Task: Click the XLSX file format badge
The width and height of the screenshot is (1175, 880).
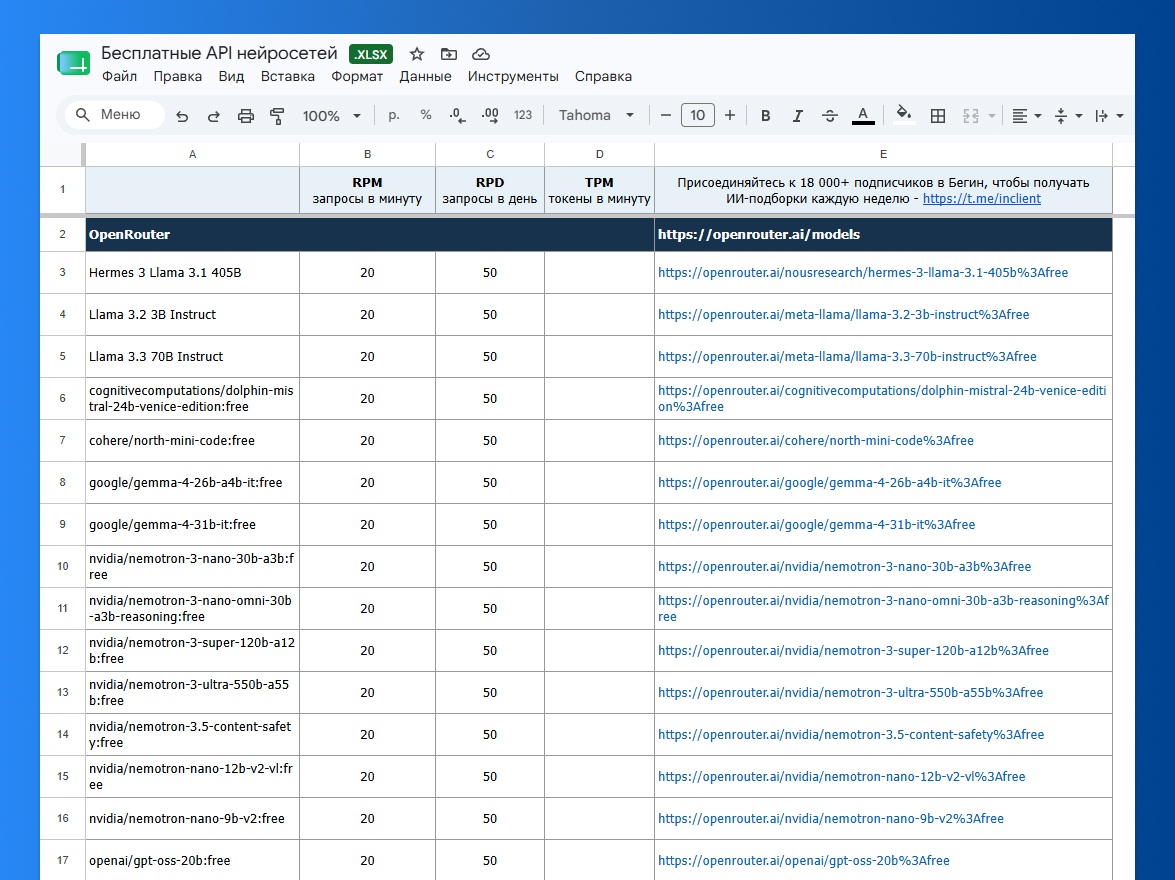Action: click(x=371, y=54)
